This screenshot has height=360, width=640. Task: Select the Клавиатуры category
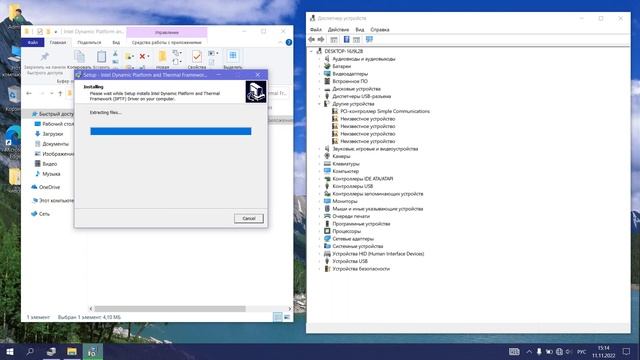tap(346, 164)
